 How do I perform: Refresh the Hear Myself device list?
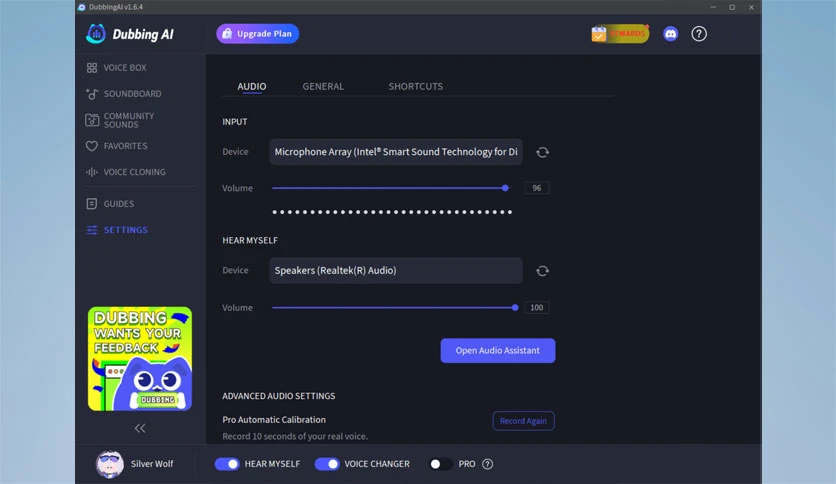(542, 271)
